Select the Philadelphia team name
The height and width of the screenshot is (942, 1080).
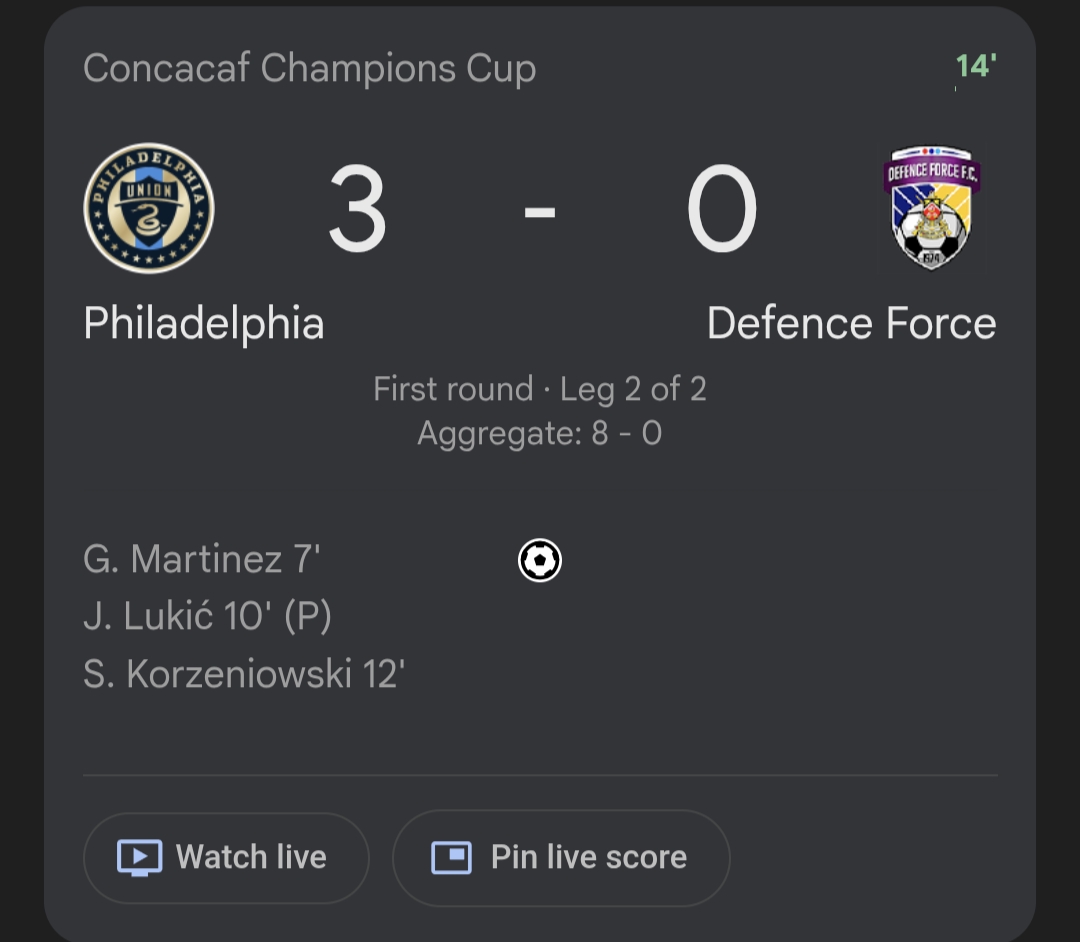click(204, 324)
